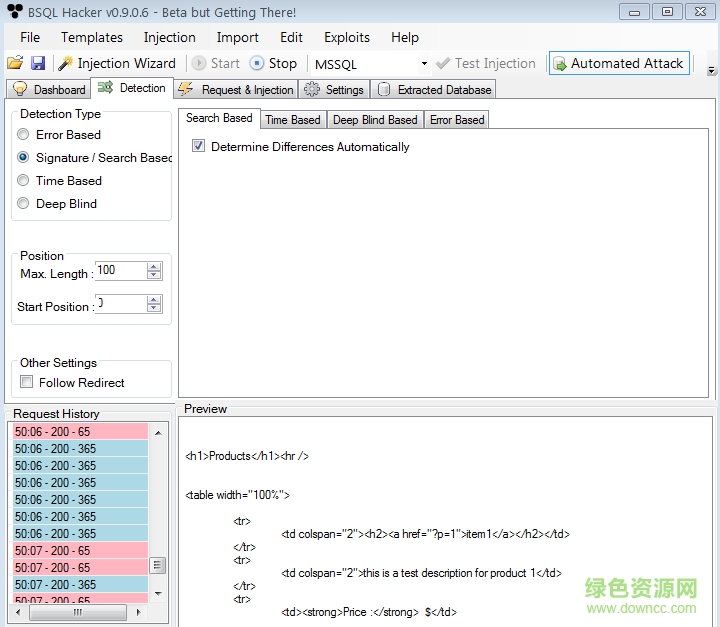The width and height of the screenshot is (720, 627).
Task: Expand the MSSQL database type dropdown
Action: 424,64
